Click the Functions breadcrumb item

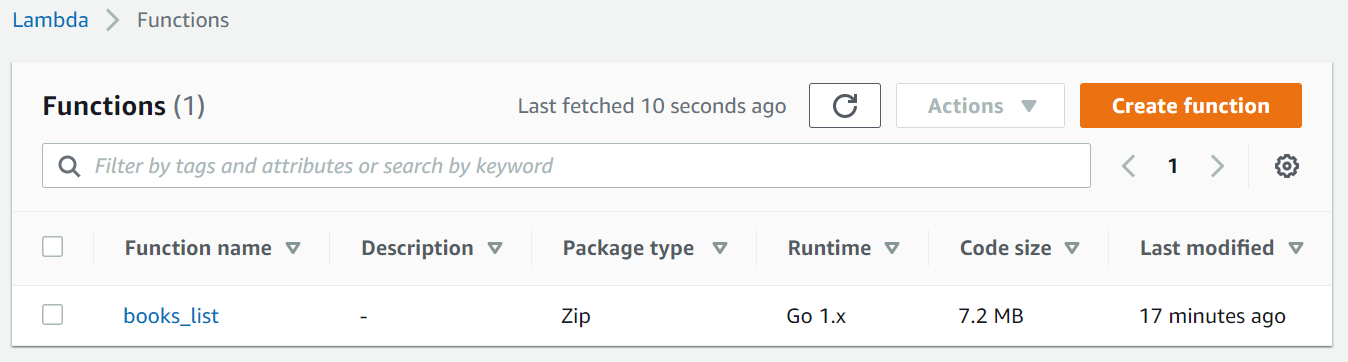[183, 20]
